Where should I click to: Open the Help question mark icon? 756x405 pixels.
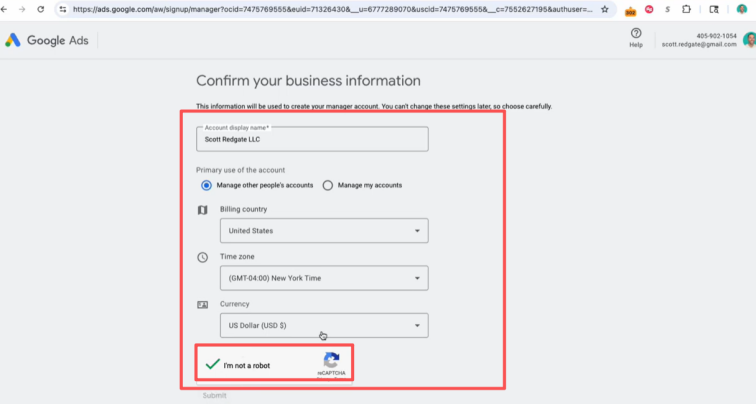pos(636,33)
